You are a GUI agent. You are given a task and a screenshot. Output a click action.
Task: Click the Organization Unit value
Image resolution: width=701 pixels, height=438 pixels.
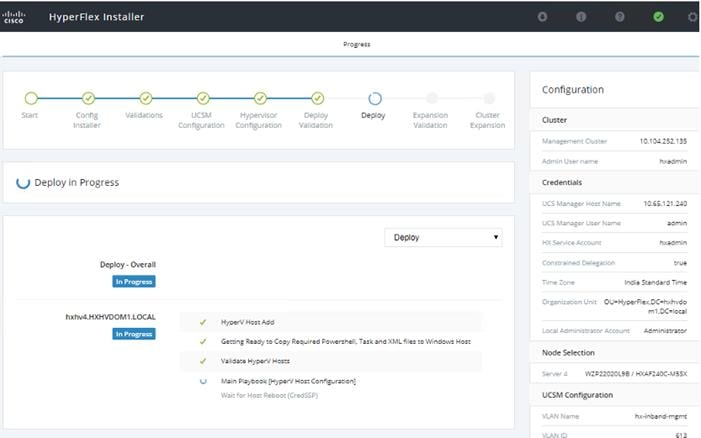point(646,307)
